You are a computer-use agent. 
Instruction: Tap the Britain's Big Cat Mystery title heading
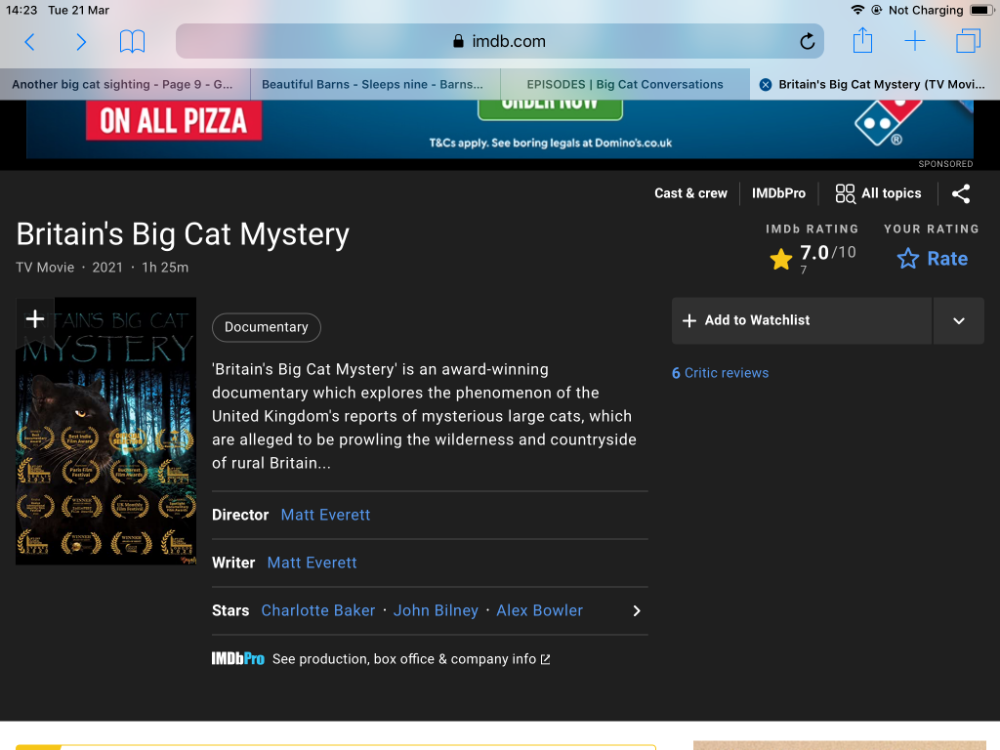[x=183, y=234]
